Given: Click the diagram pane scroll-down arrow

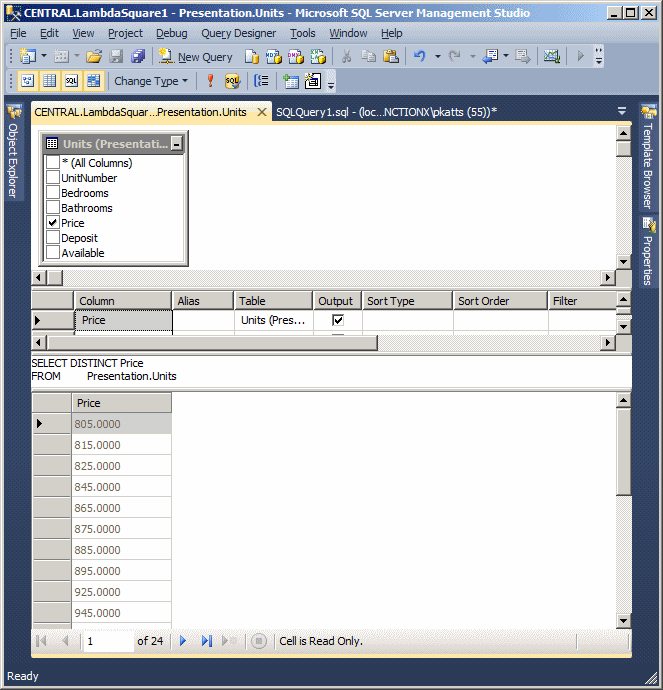Looking at the screenshot, I should [x=624, y=262].
